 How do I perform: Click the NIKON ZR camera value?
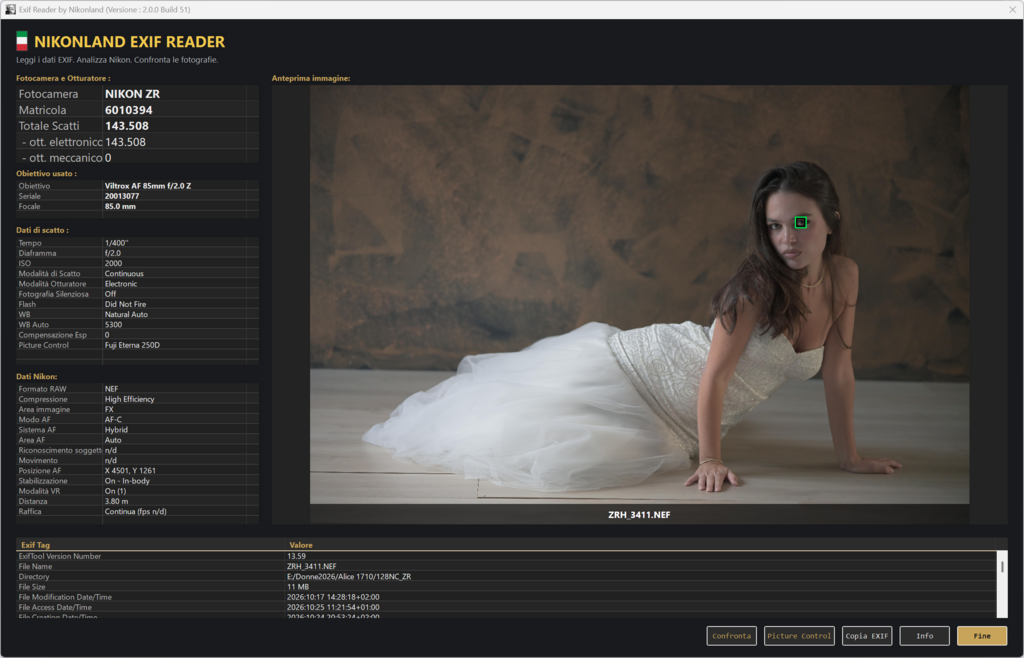[133, 94]
